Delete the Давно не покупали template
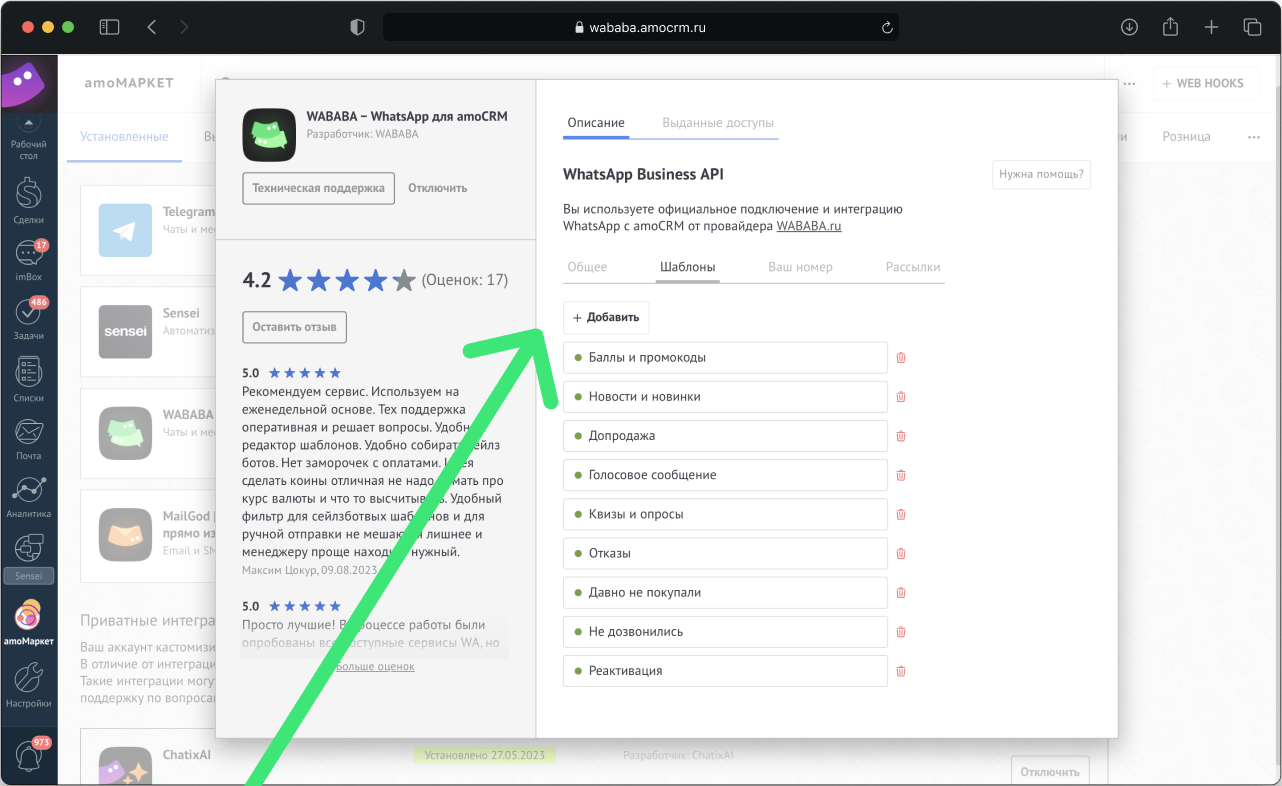 point(901,592)
